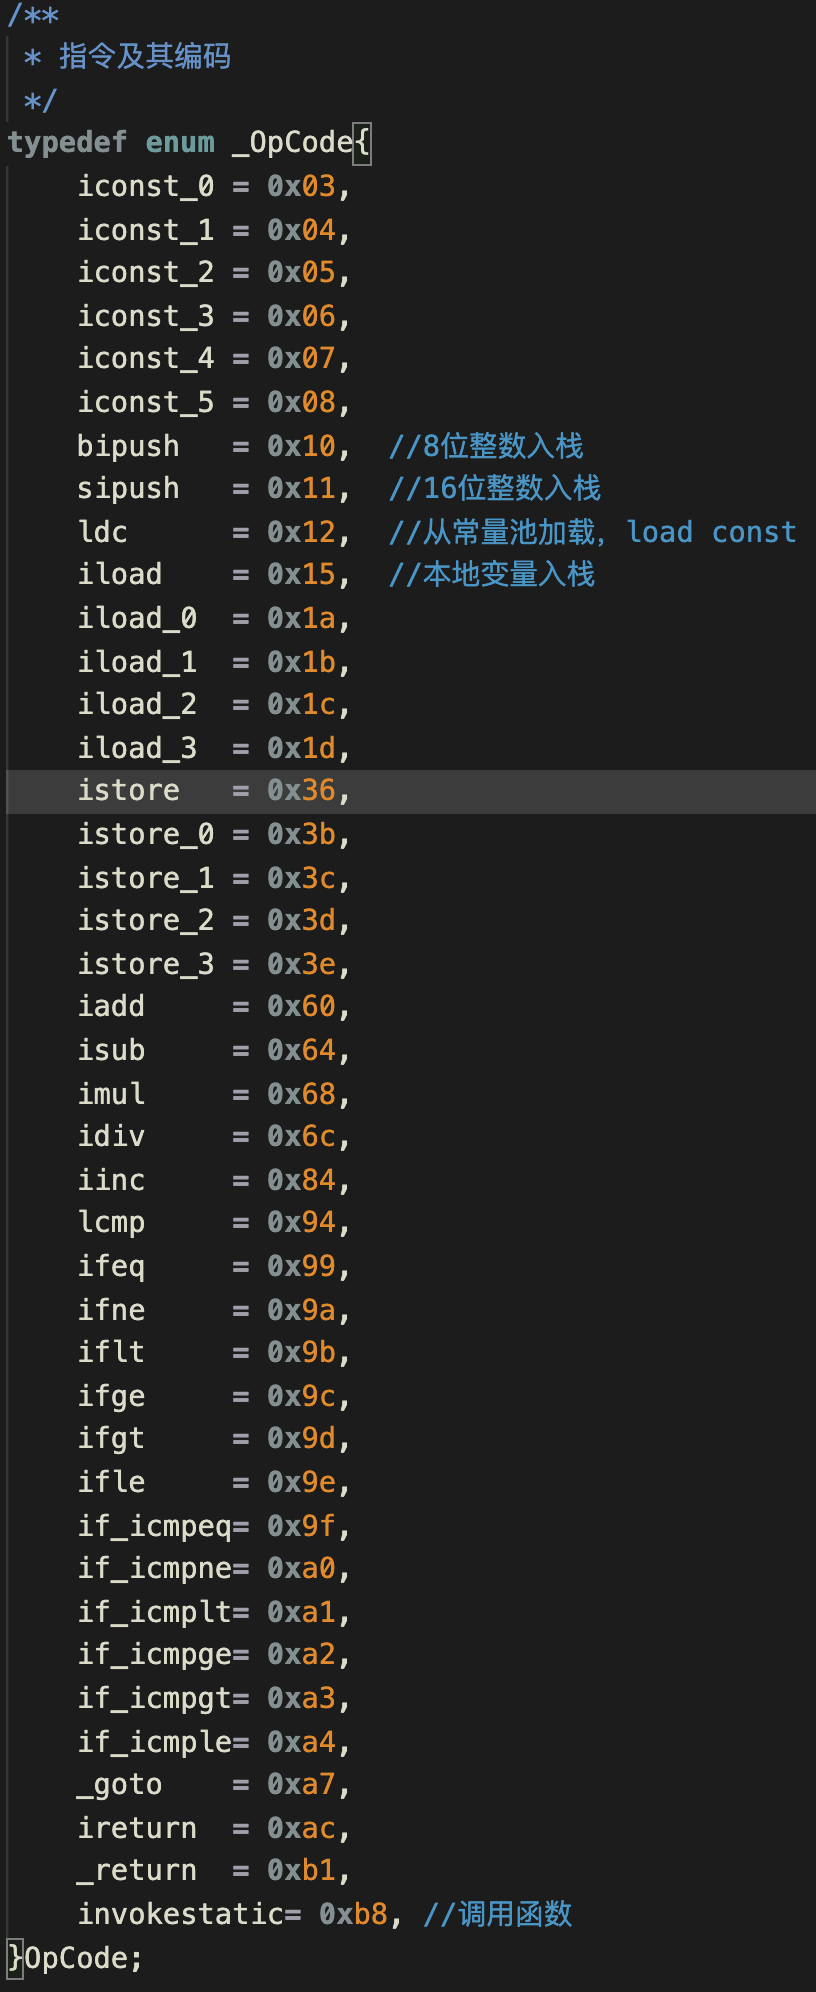Click the 0x3e value of istore_3
This screenshot has width=816, height=1992.
tap(301, 964)
